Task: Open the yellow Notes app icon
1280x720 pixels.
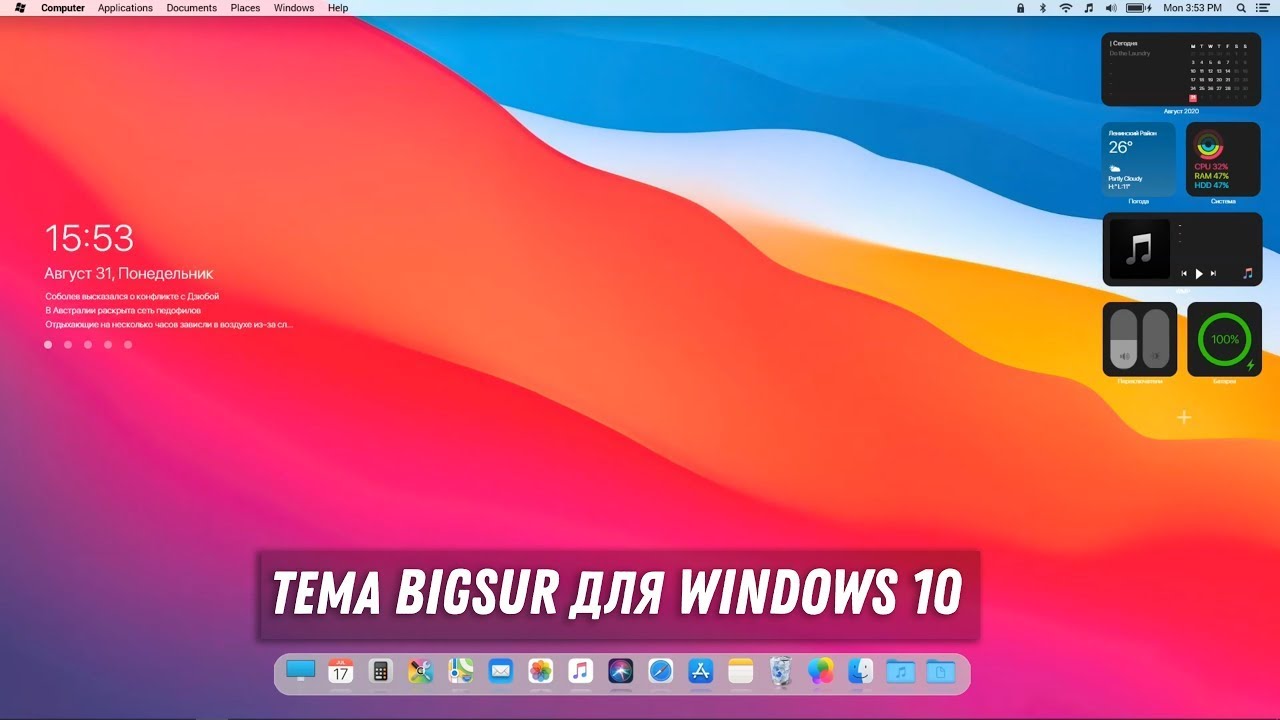Action: click(740, 671)
